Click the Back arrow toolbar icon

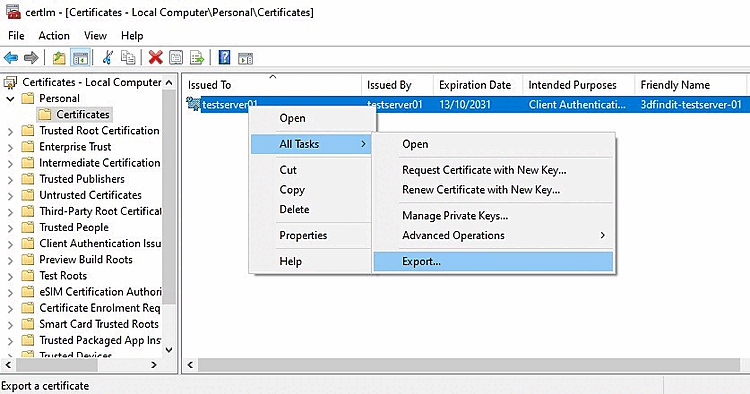pyautogui.click(x=11, y=58)
